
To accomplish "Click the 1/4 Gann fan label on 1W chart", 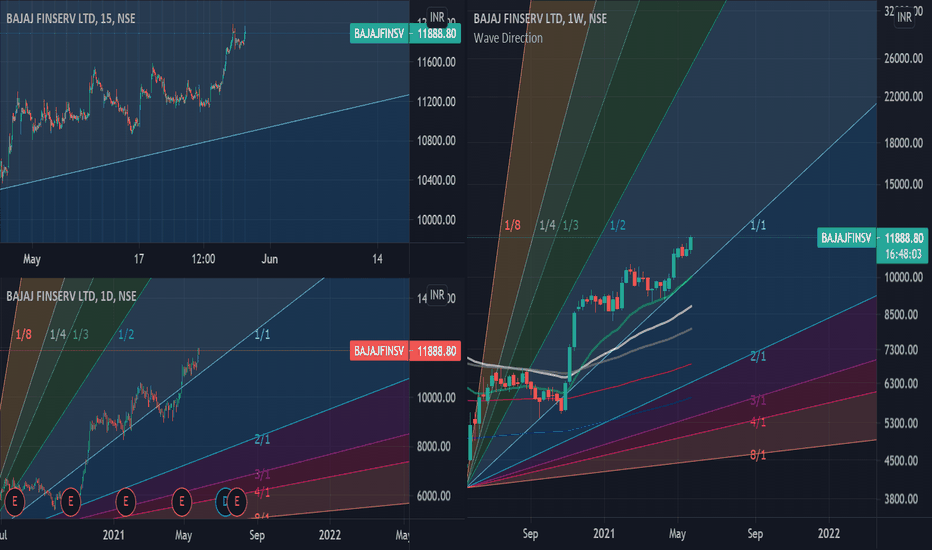I will tap(547, 225).
